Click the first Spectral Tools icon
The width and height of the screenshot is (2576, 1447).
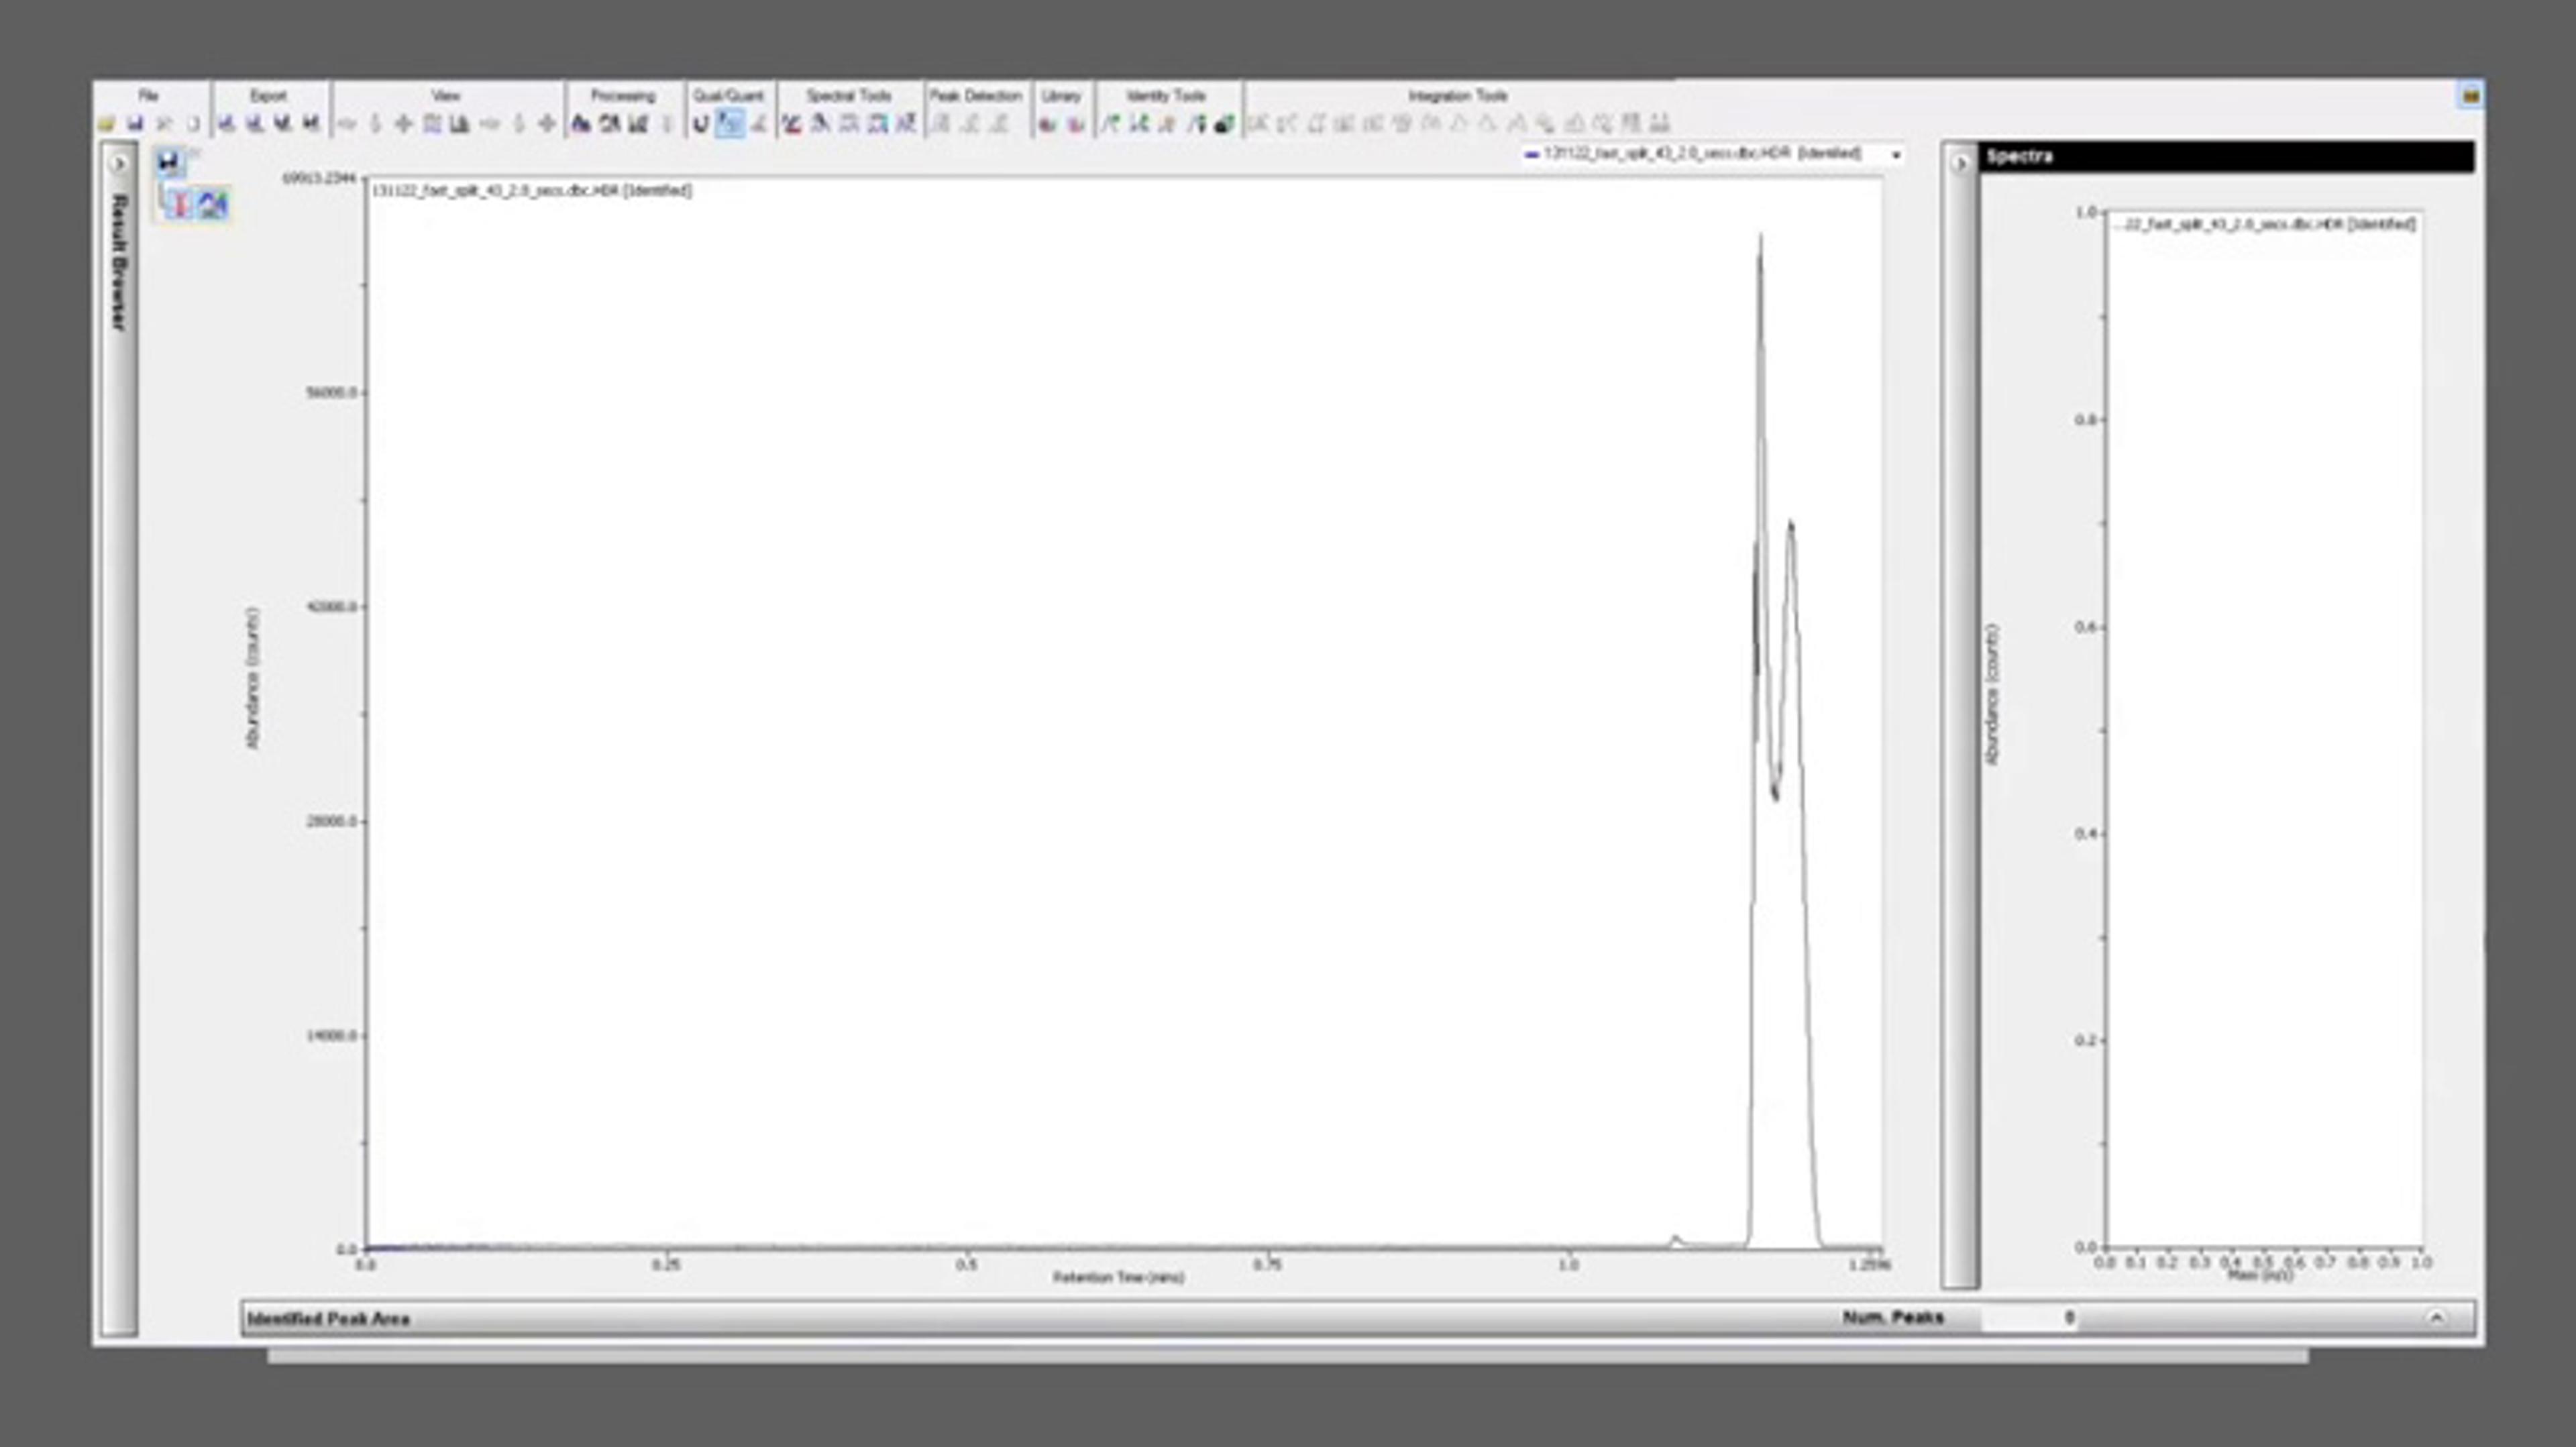[791, 124]
